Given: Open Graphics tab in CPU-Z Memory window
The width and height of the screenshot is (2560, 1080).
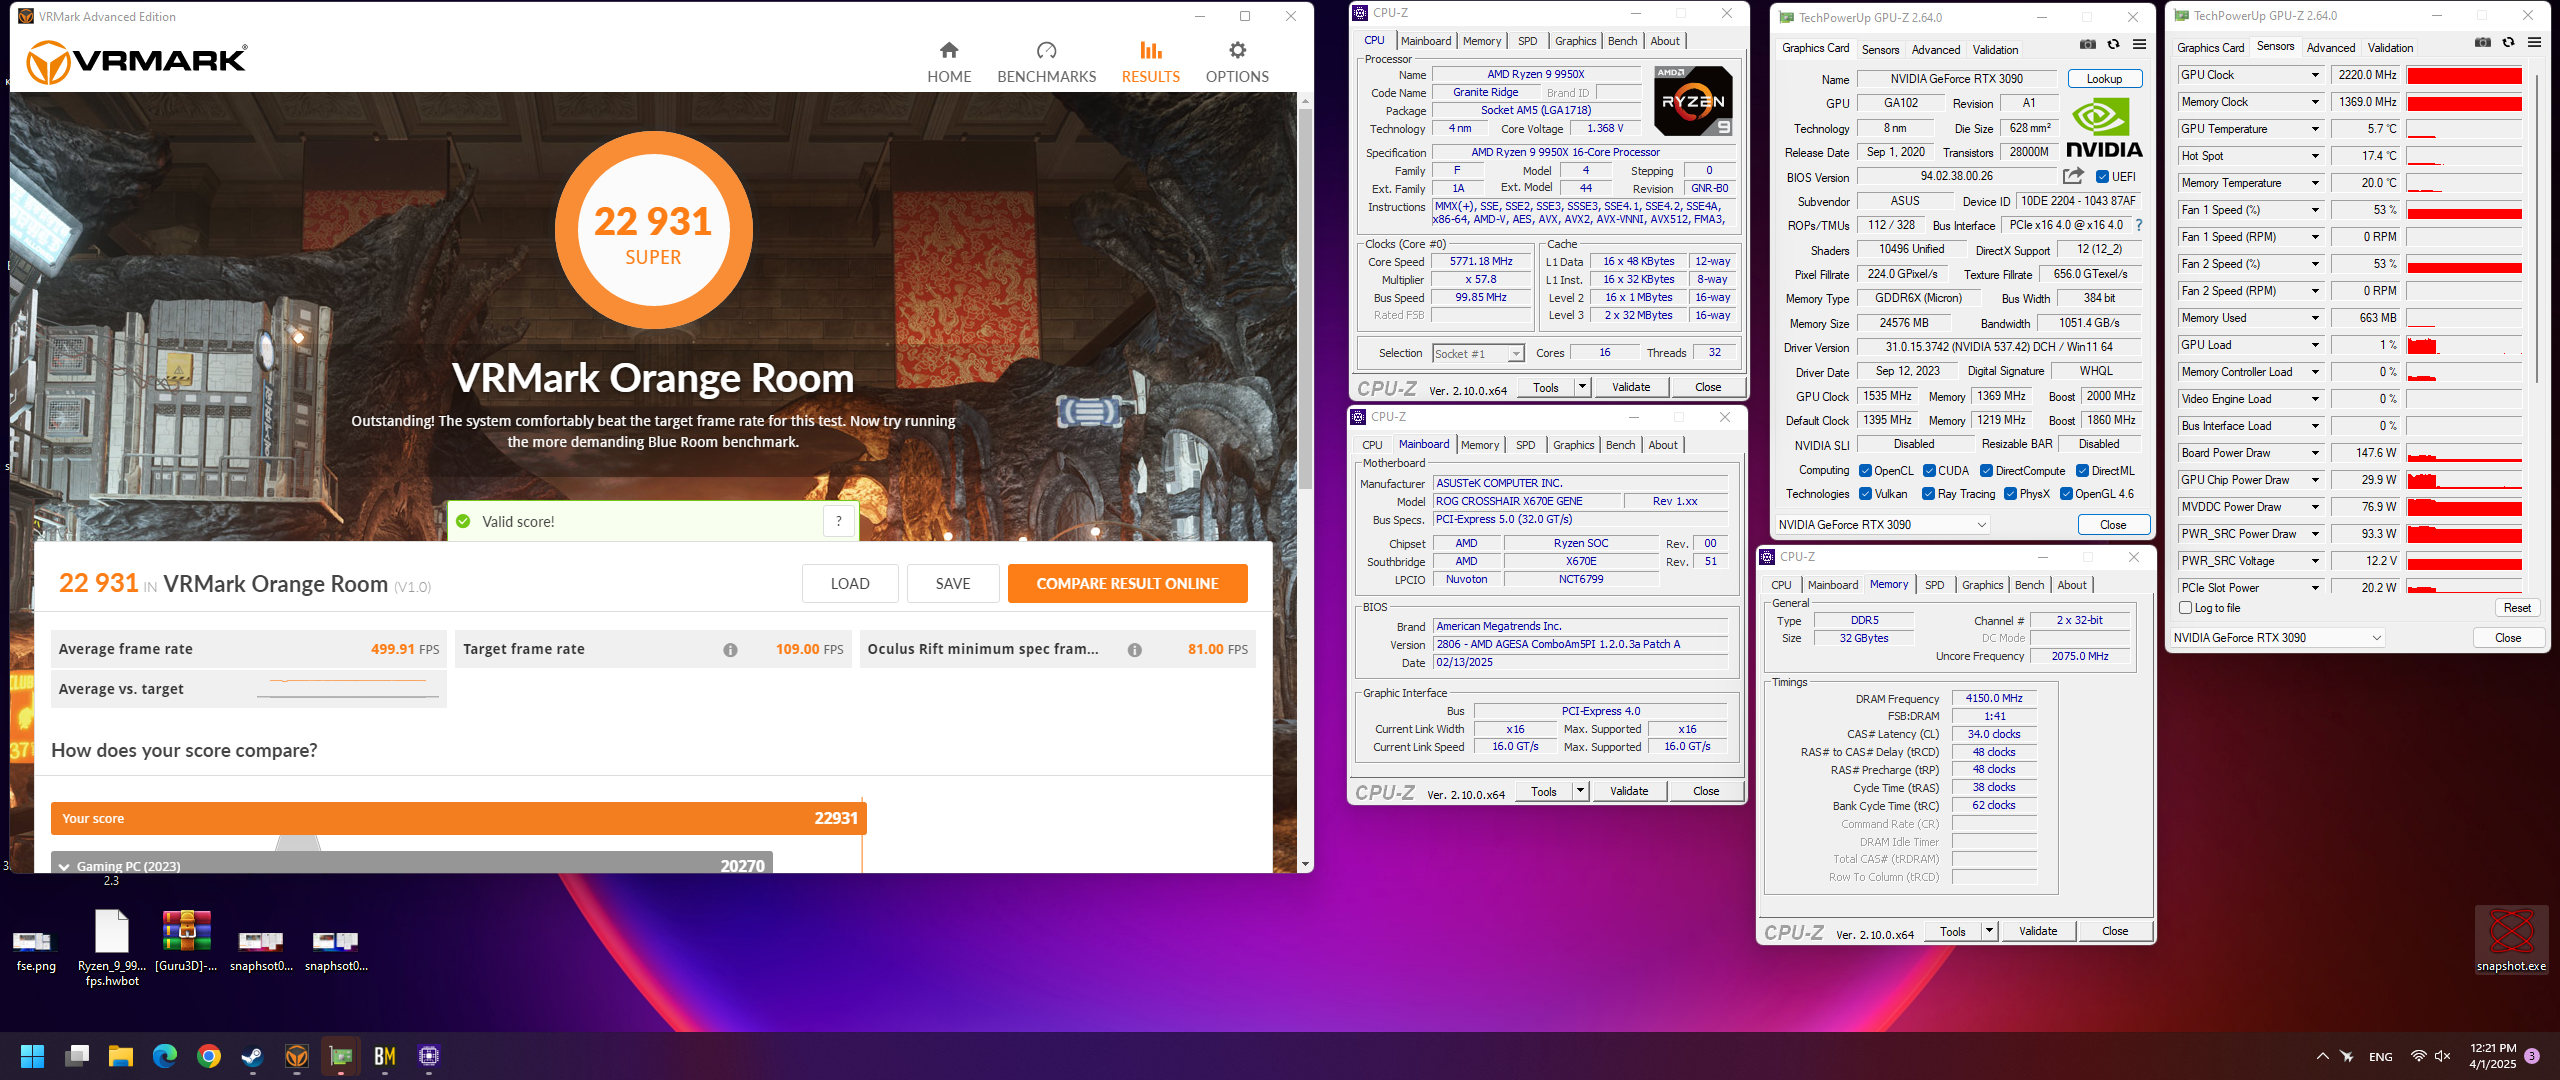Looking at the screenshot, I should point(1982,585).
